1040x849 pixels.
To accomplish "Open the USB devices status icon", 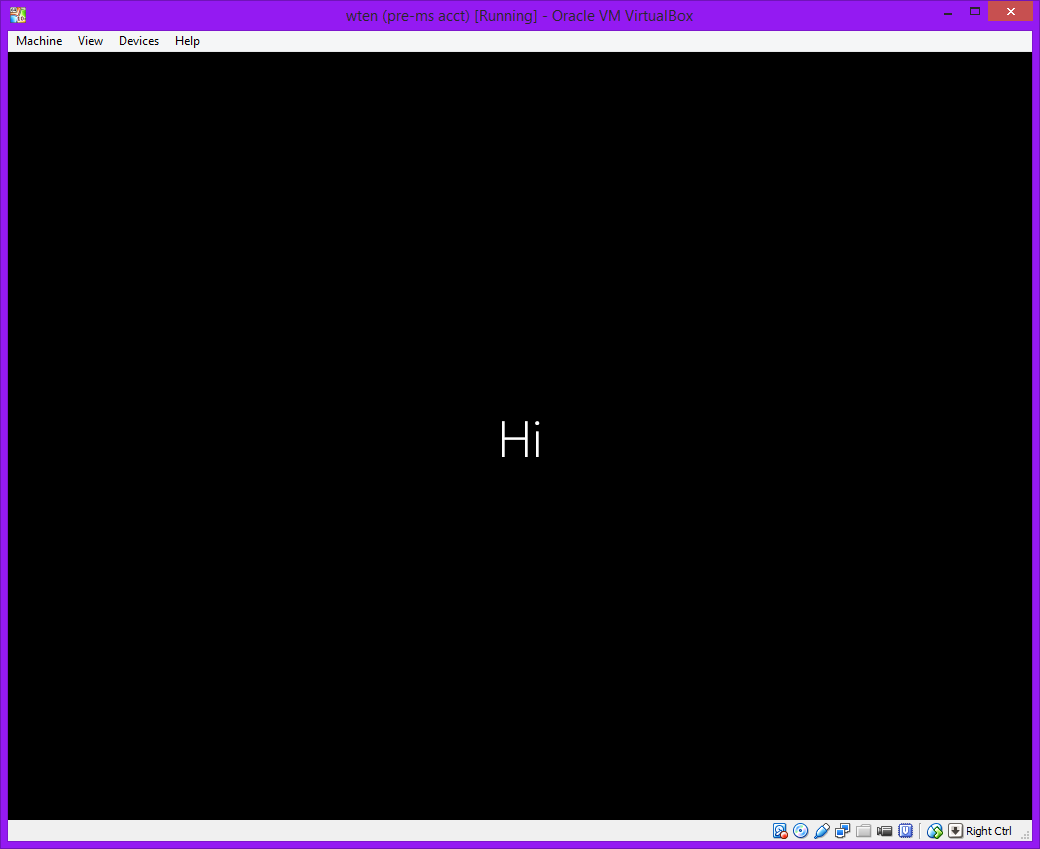I will (822, 831).
